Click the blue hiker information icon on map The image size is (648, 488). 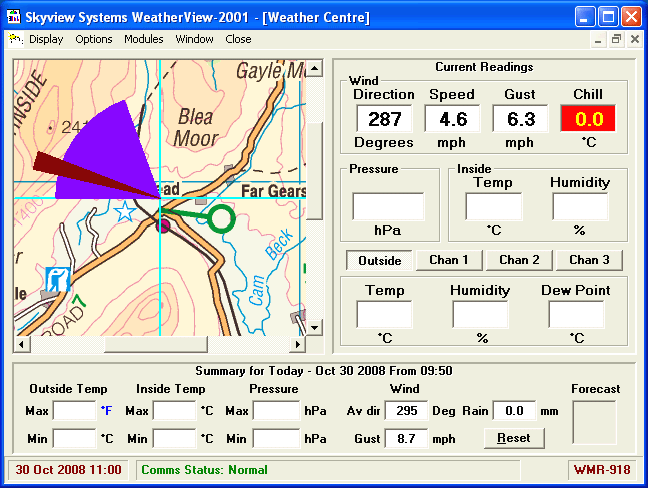pos(57,279)
